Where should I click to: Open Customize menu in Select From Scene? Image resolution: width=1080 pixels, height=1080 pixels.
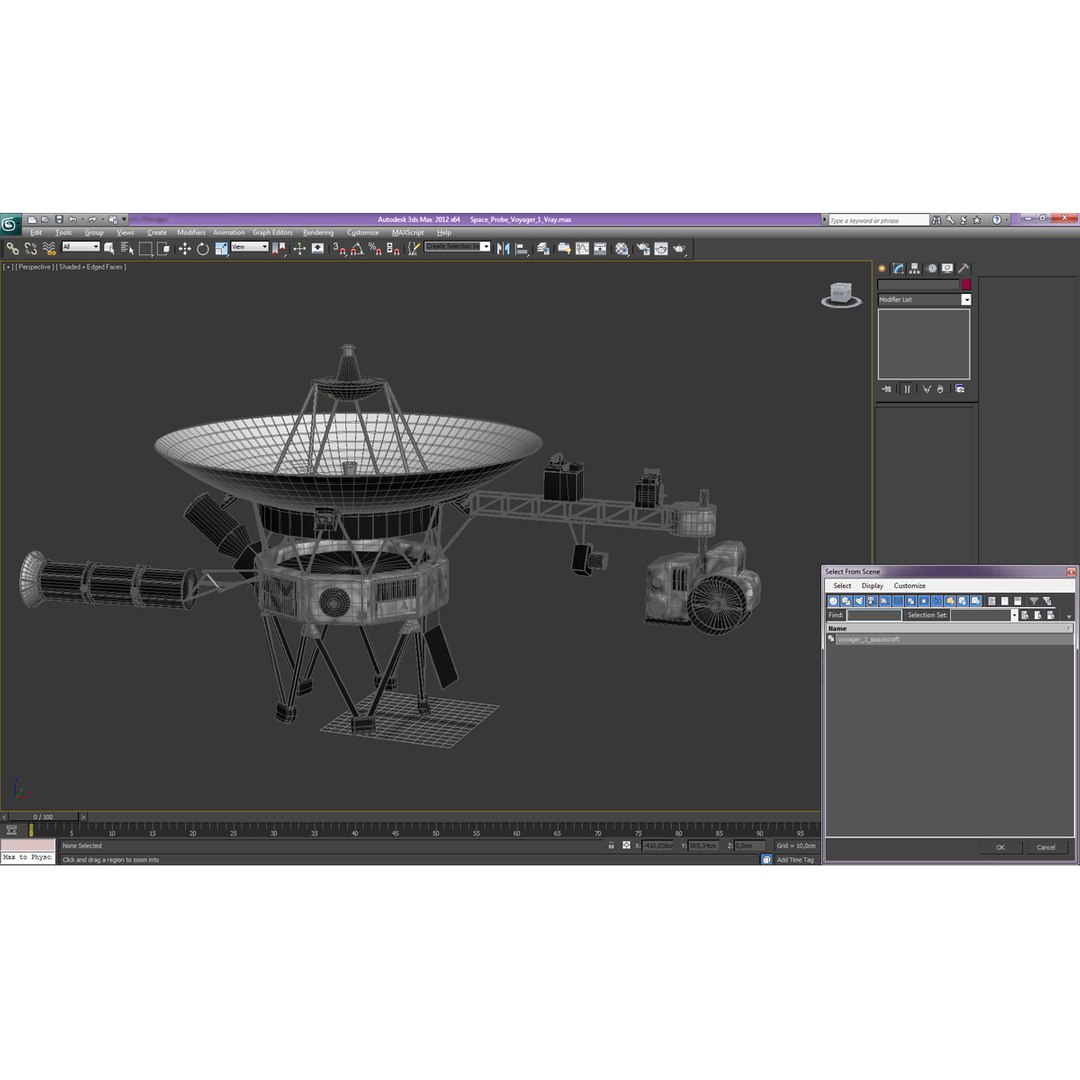[909, 585]
